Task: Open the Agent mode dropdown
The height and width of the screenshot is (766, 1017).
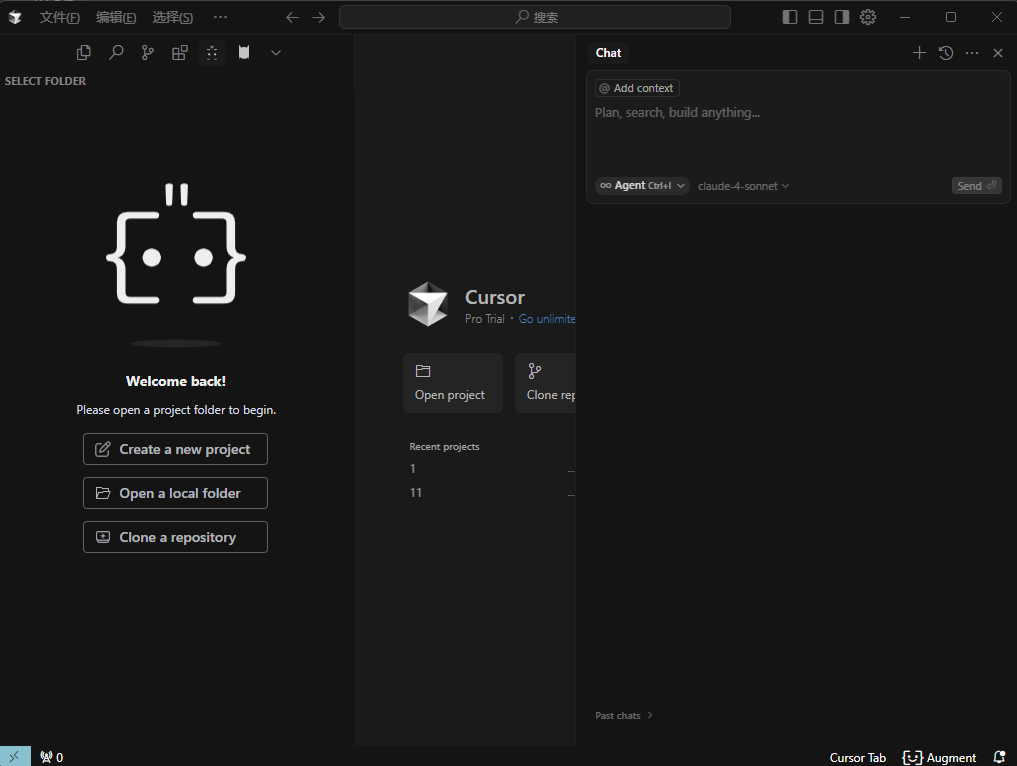Action: click(642, 186)
